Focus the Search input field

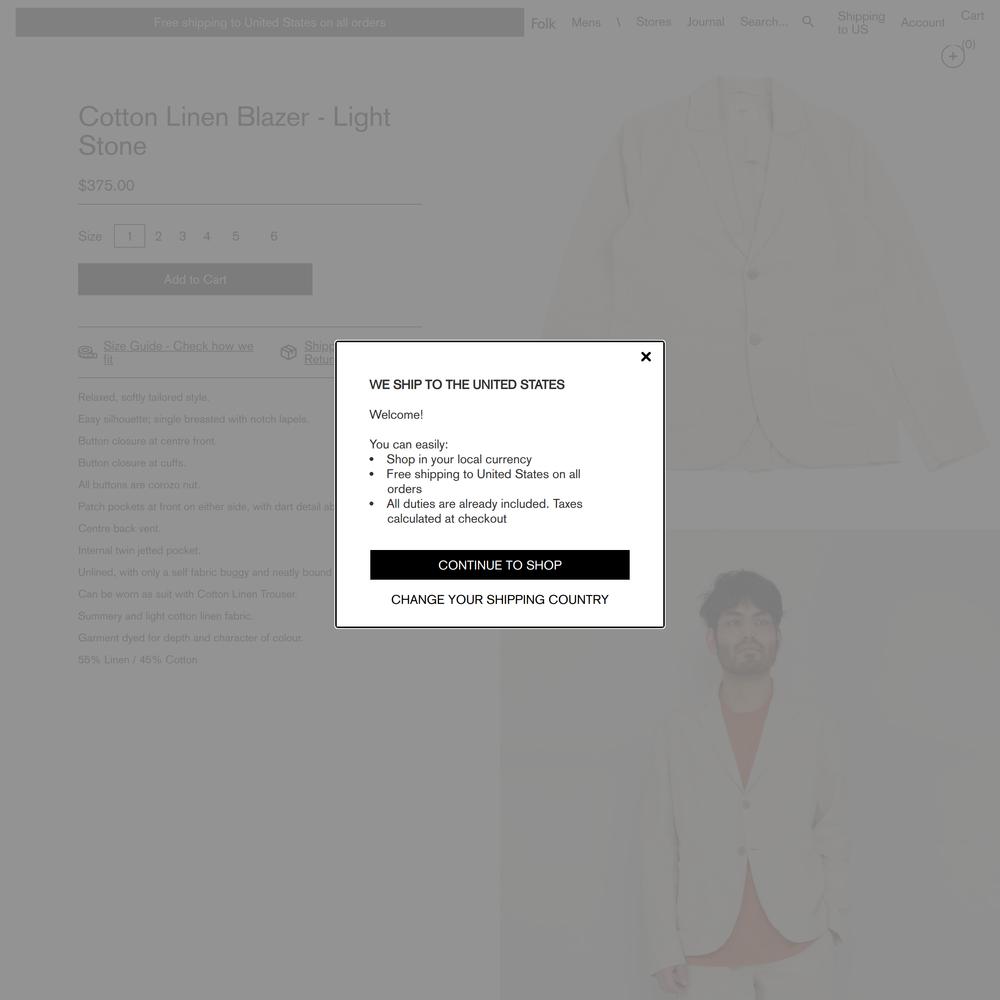click(x=764, y=22)
